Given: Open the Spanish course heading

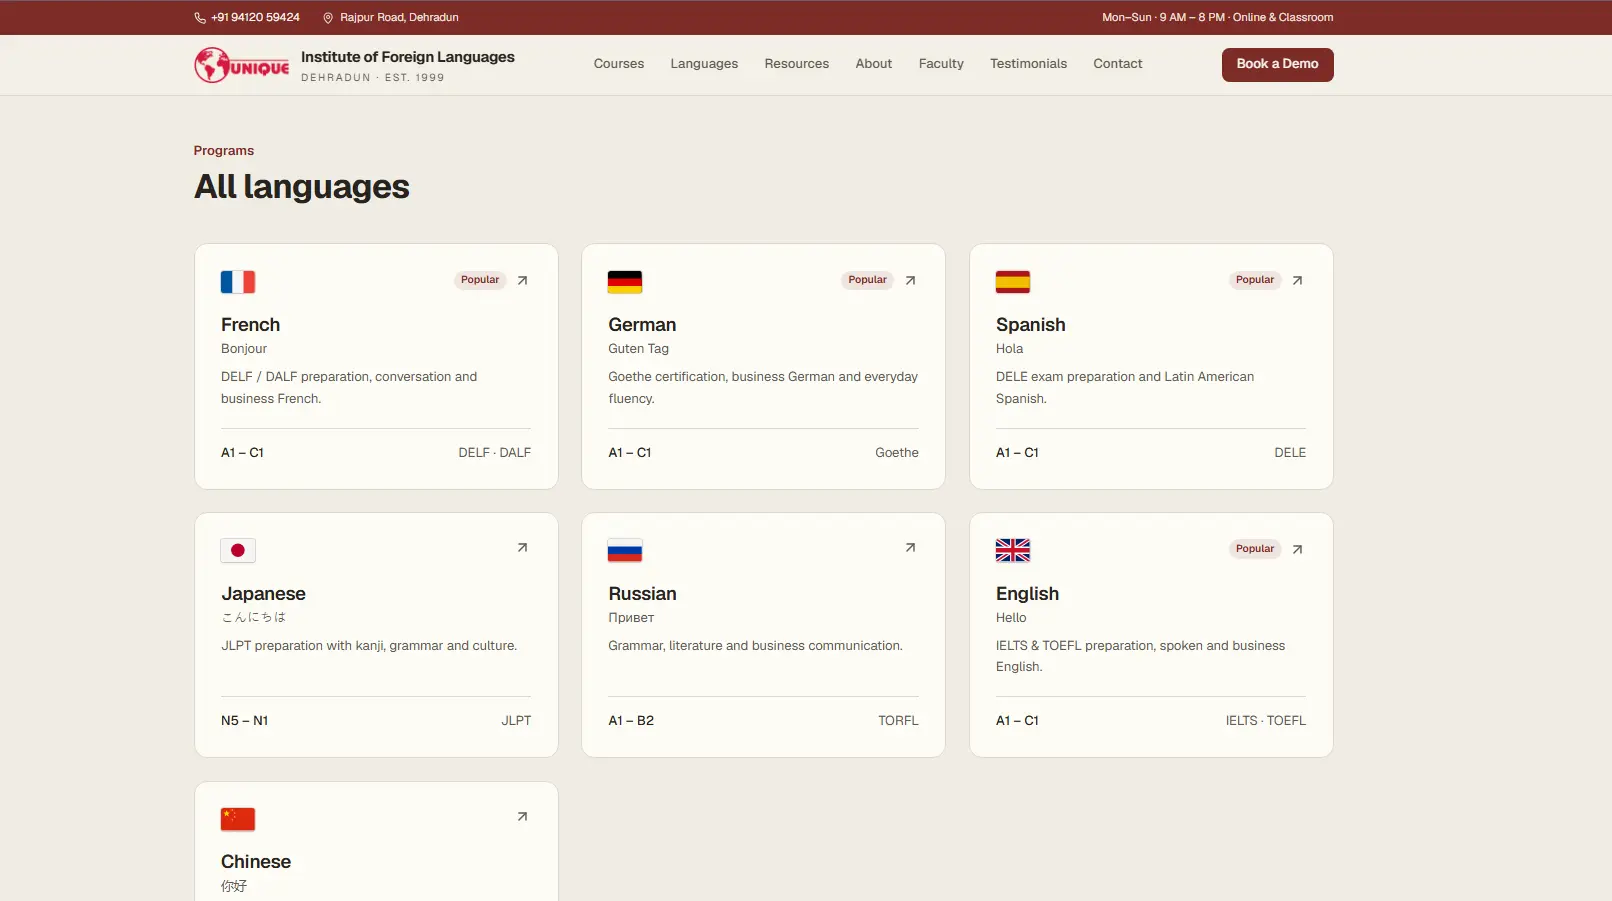Looking at the screenshot, I should click(x=1030, y=325).
